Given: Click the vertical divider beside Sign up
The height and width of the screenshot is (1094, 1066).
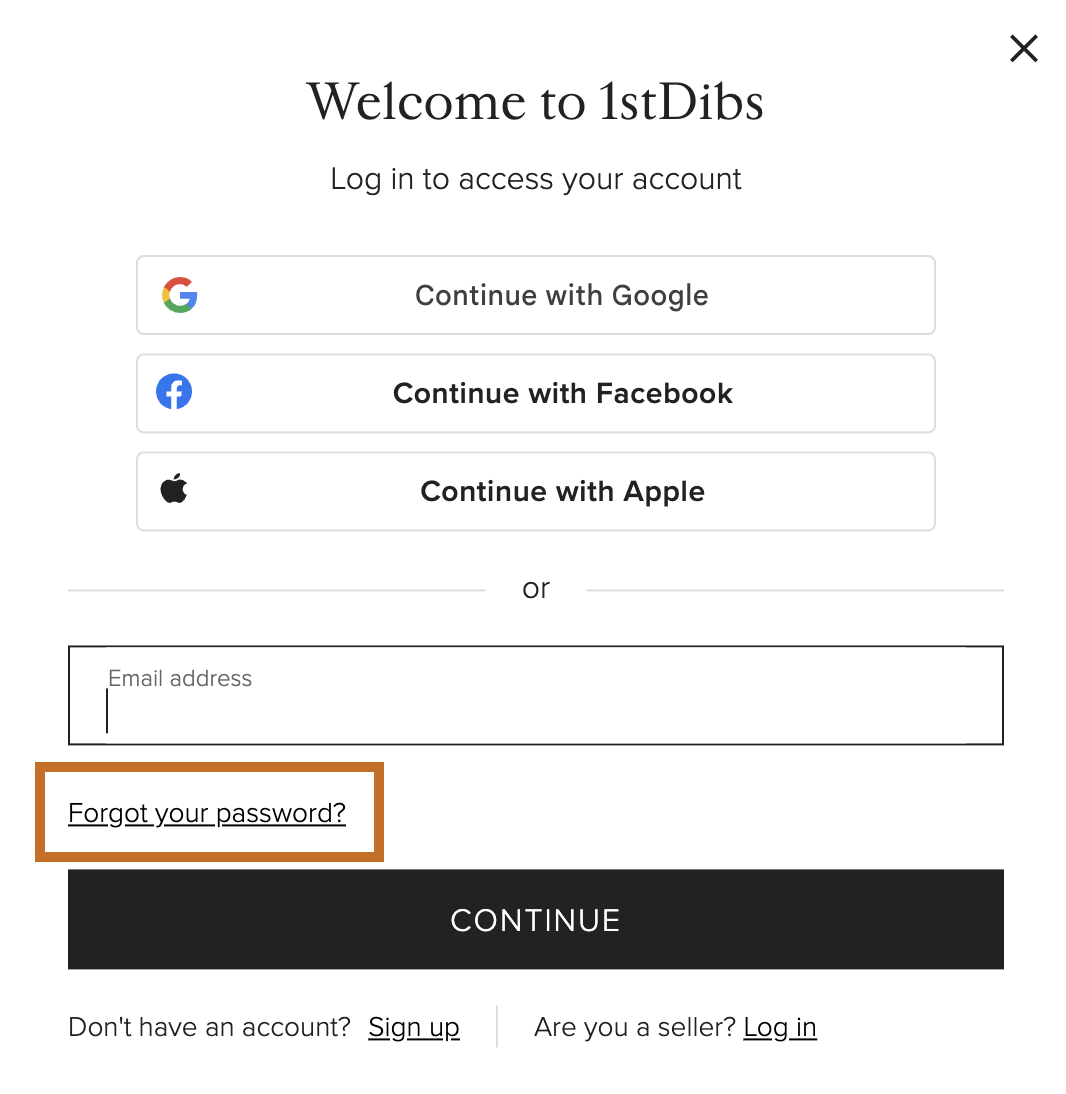Looking at the screenshot, I should tap(497, 1026).
